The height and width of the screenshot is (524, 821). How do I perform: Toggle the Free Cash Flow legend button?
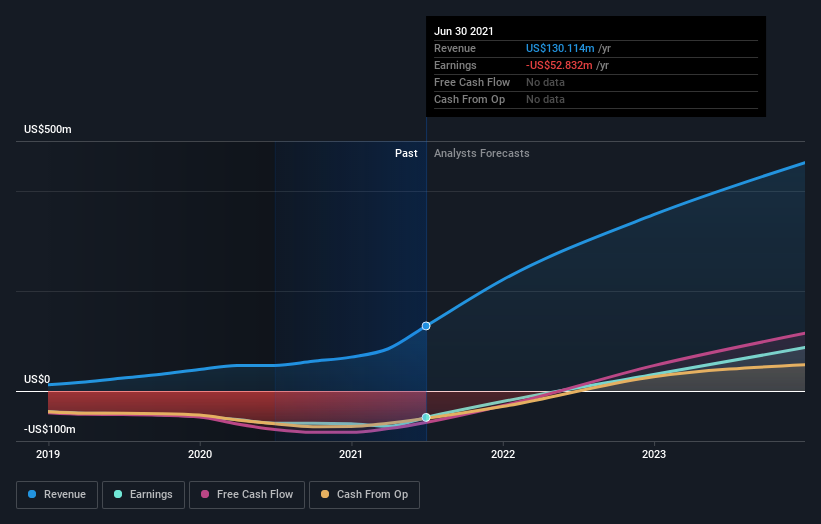(247, 495)
